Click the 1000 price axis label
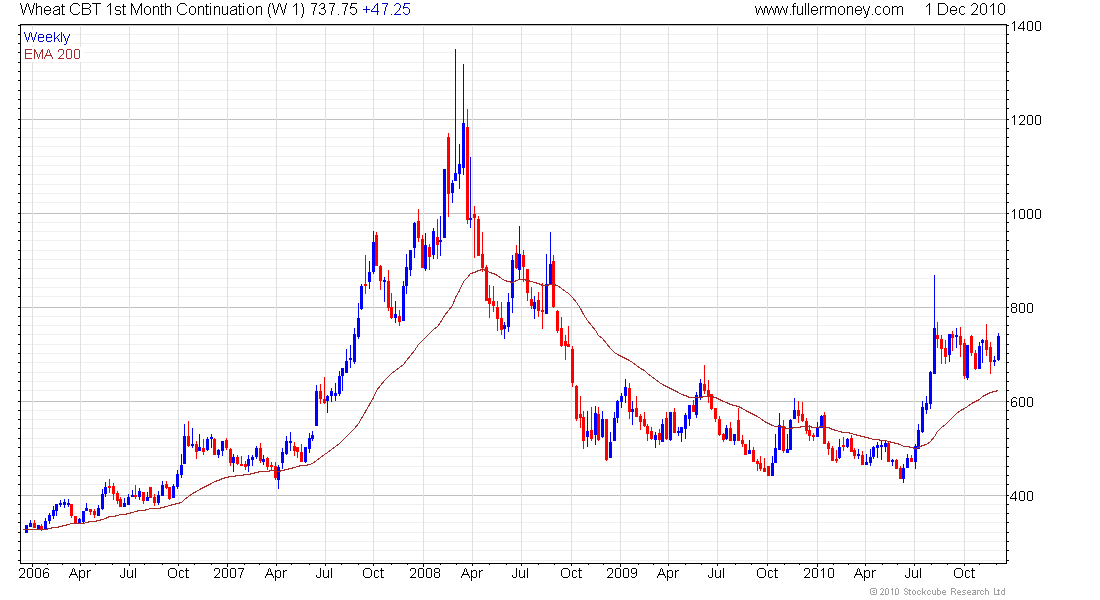The image size is (1100, 600). [x=1026, y=214]
